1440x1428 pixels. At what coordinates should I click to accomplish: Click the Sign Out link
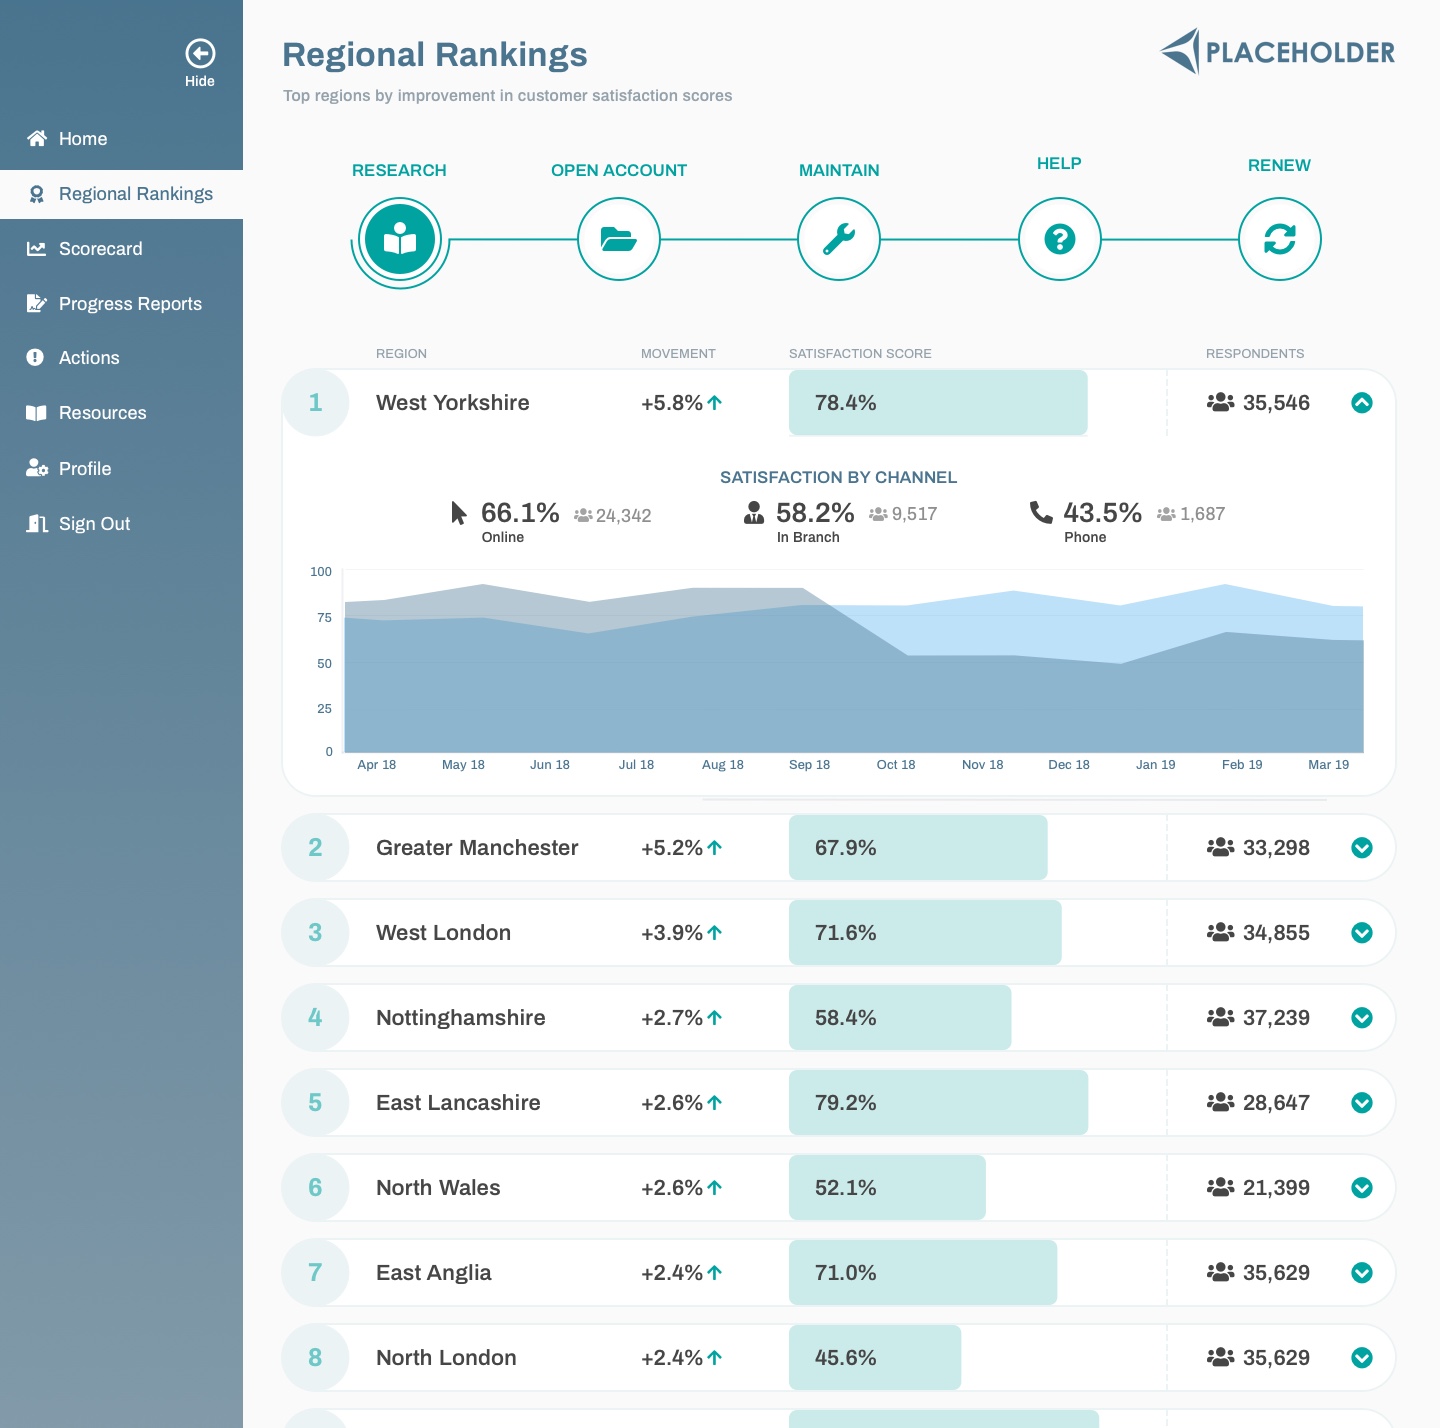[x=94, y=523]
